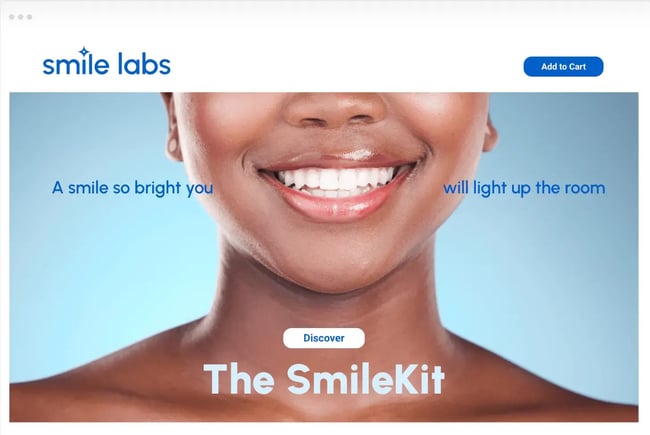Open the Discover button
This screenshot has height=435, width=650.
[324, 338]
